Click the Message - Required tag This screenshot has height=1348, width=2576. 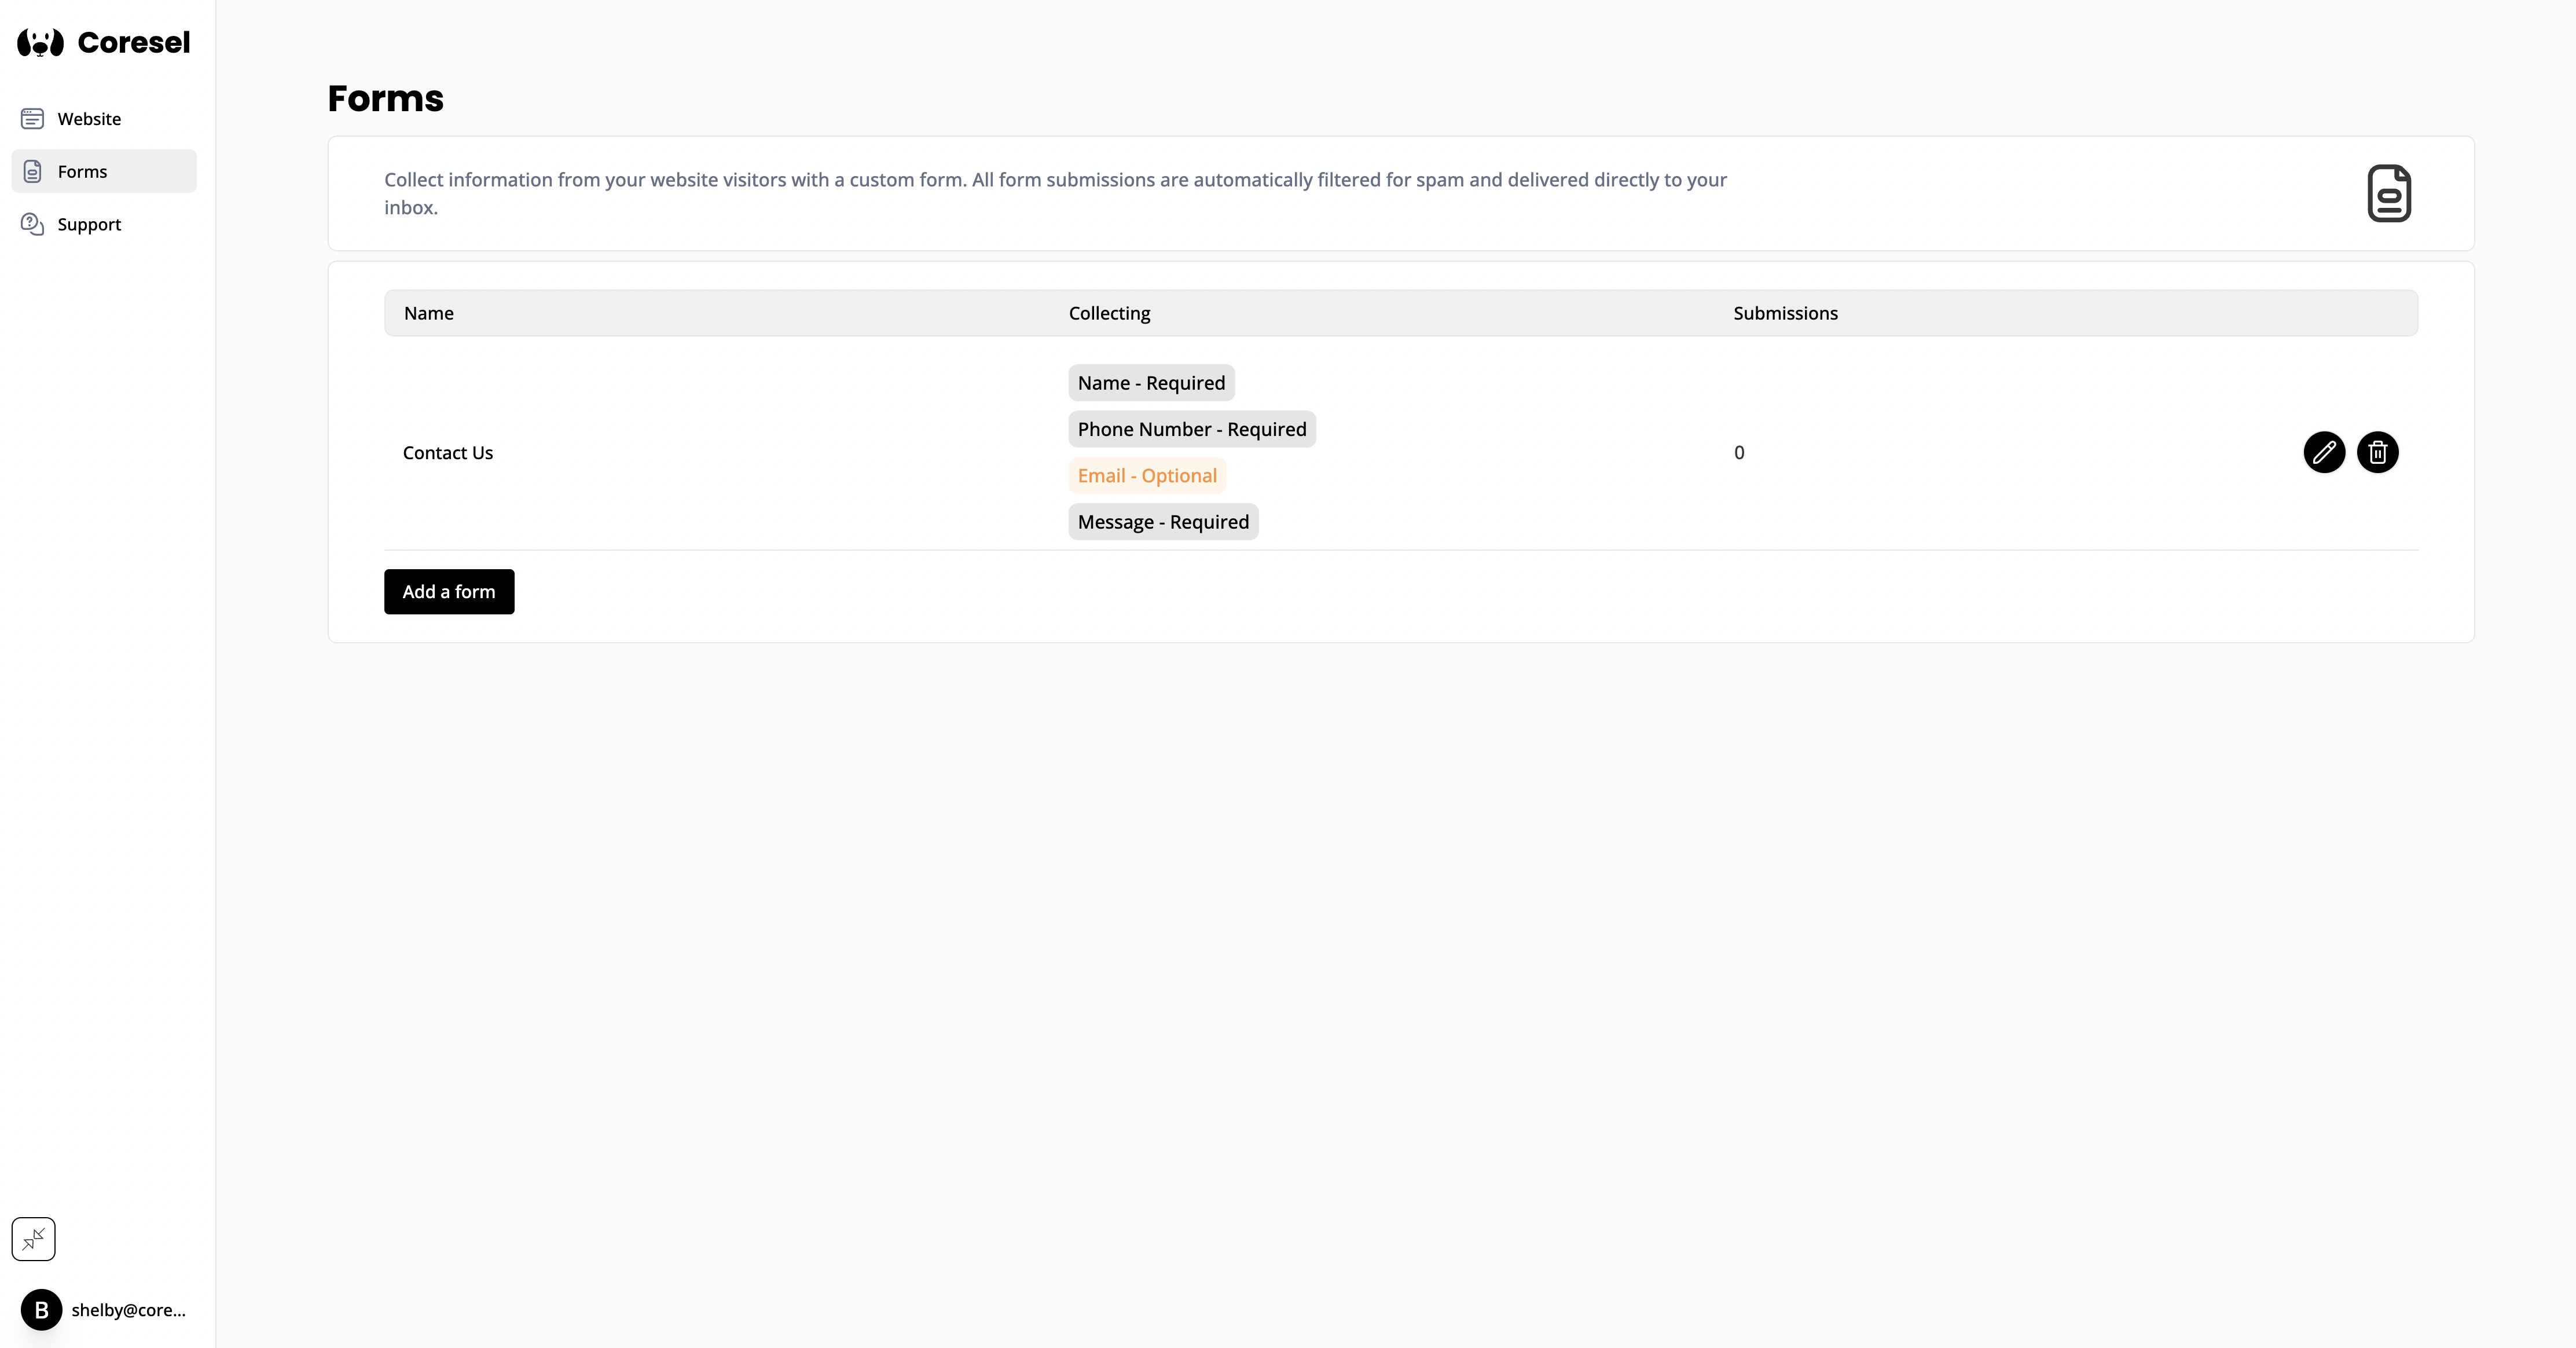point(1163,522)
